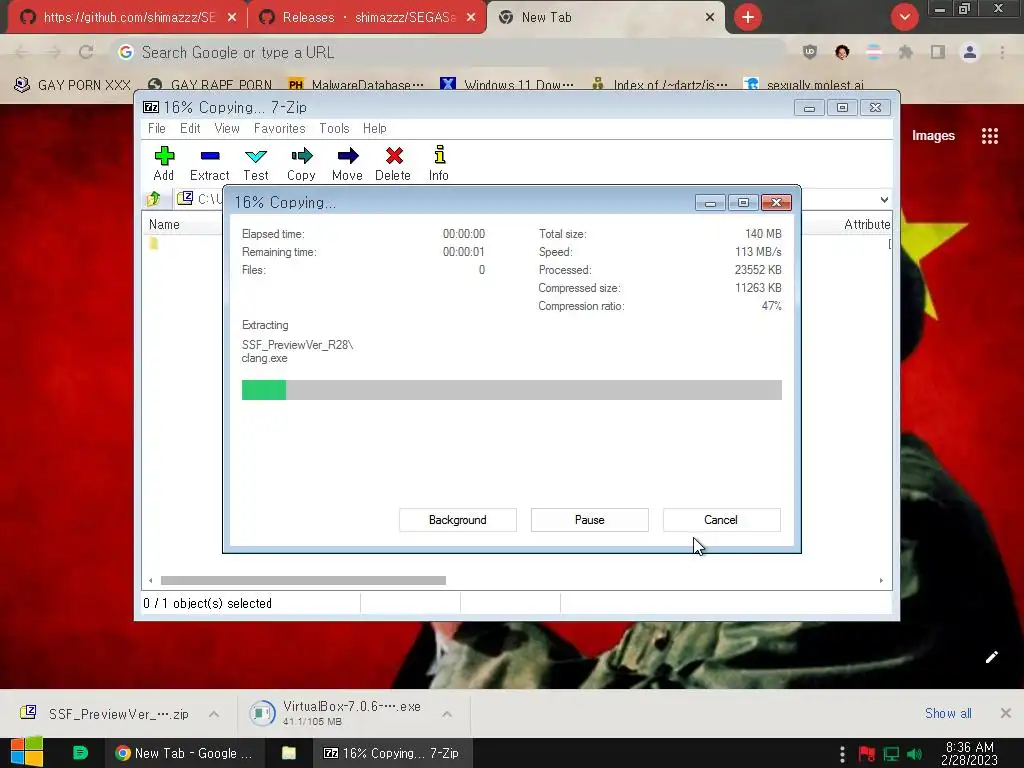
Task: Open the View menu in 7-Zip
Action: (227, 129)
